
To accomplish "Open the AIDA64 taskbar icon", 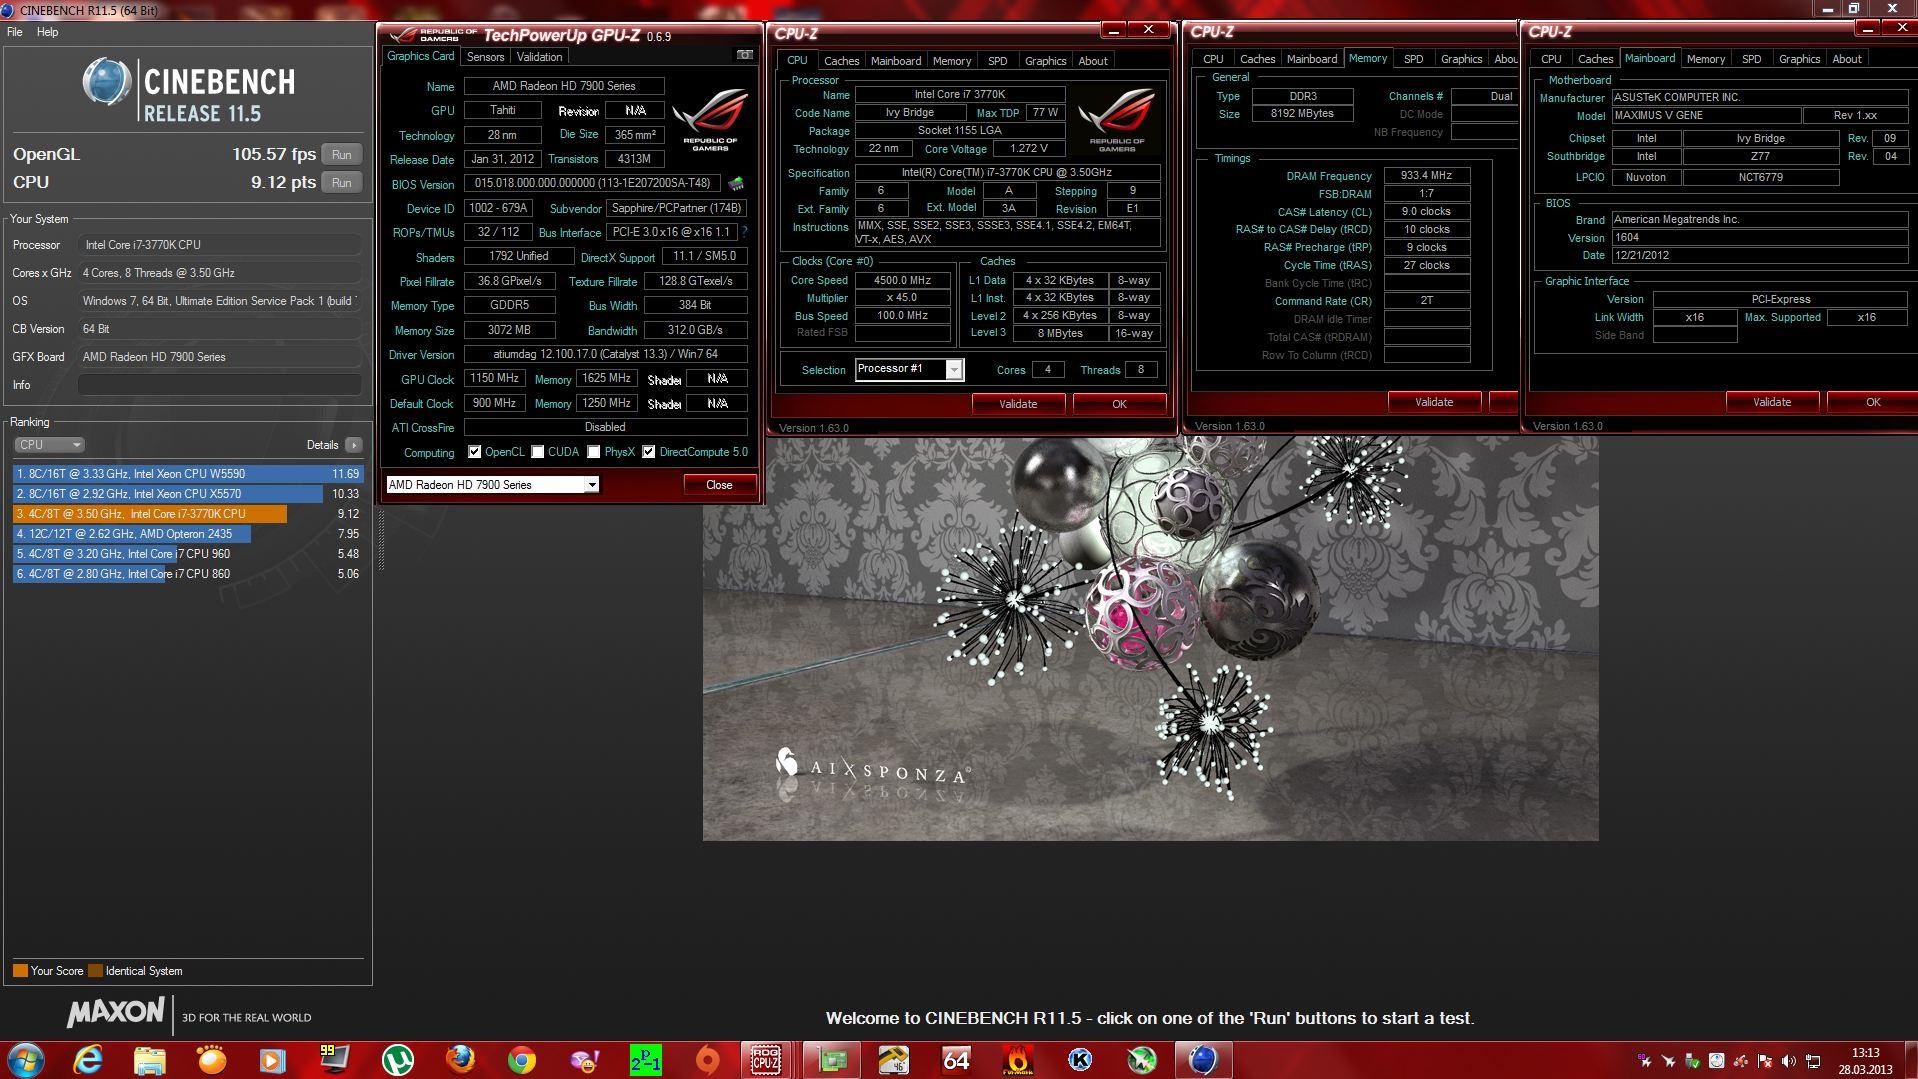I will (956, 1059).
